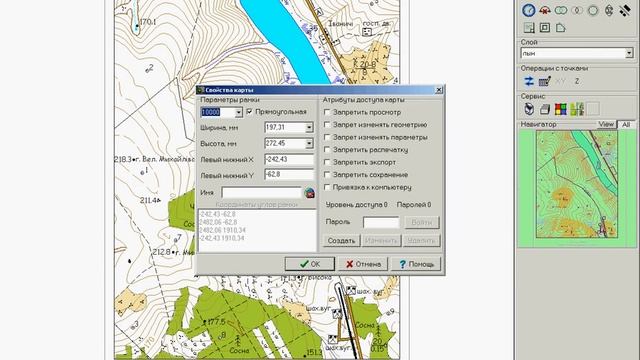Click the Свойства карты title bar icon
The width and height of the screenshot is (640, 360).
(200, 90)
